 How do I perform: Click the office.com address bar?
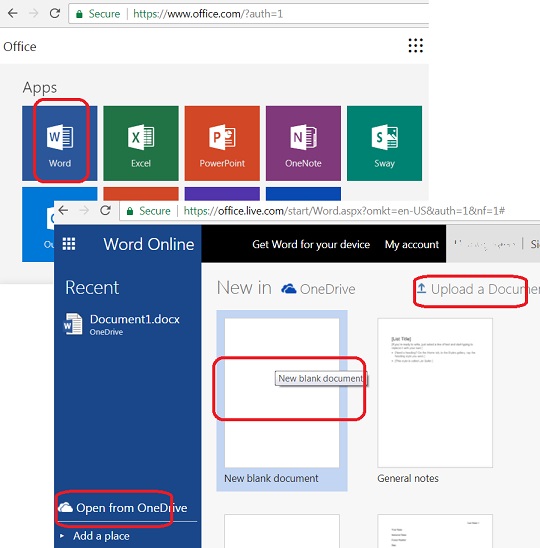coord(249,14)
